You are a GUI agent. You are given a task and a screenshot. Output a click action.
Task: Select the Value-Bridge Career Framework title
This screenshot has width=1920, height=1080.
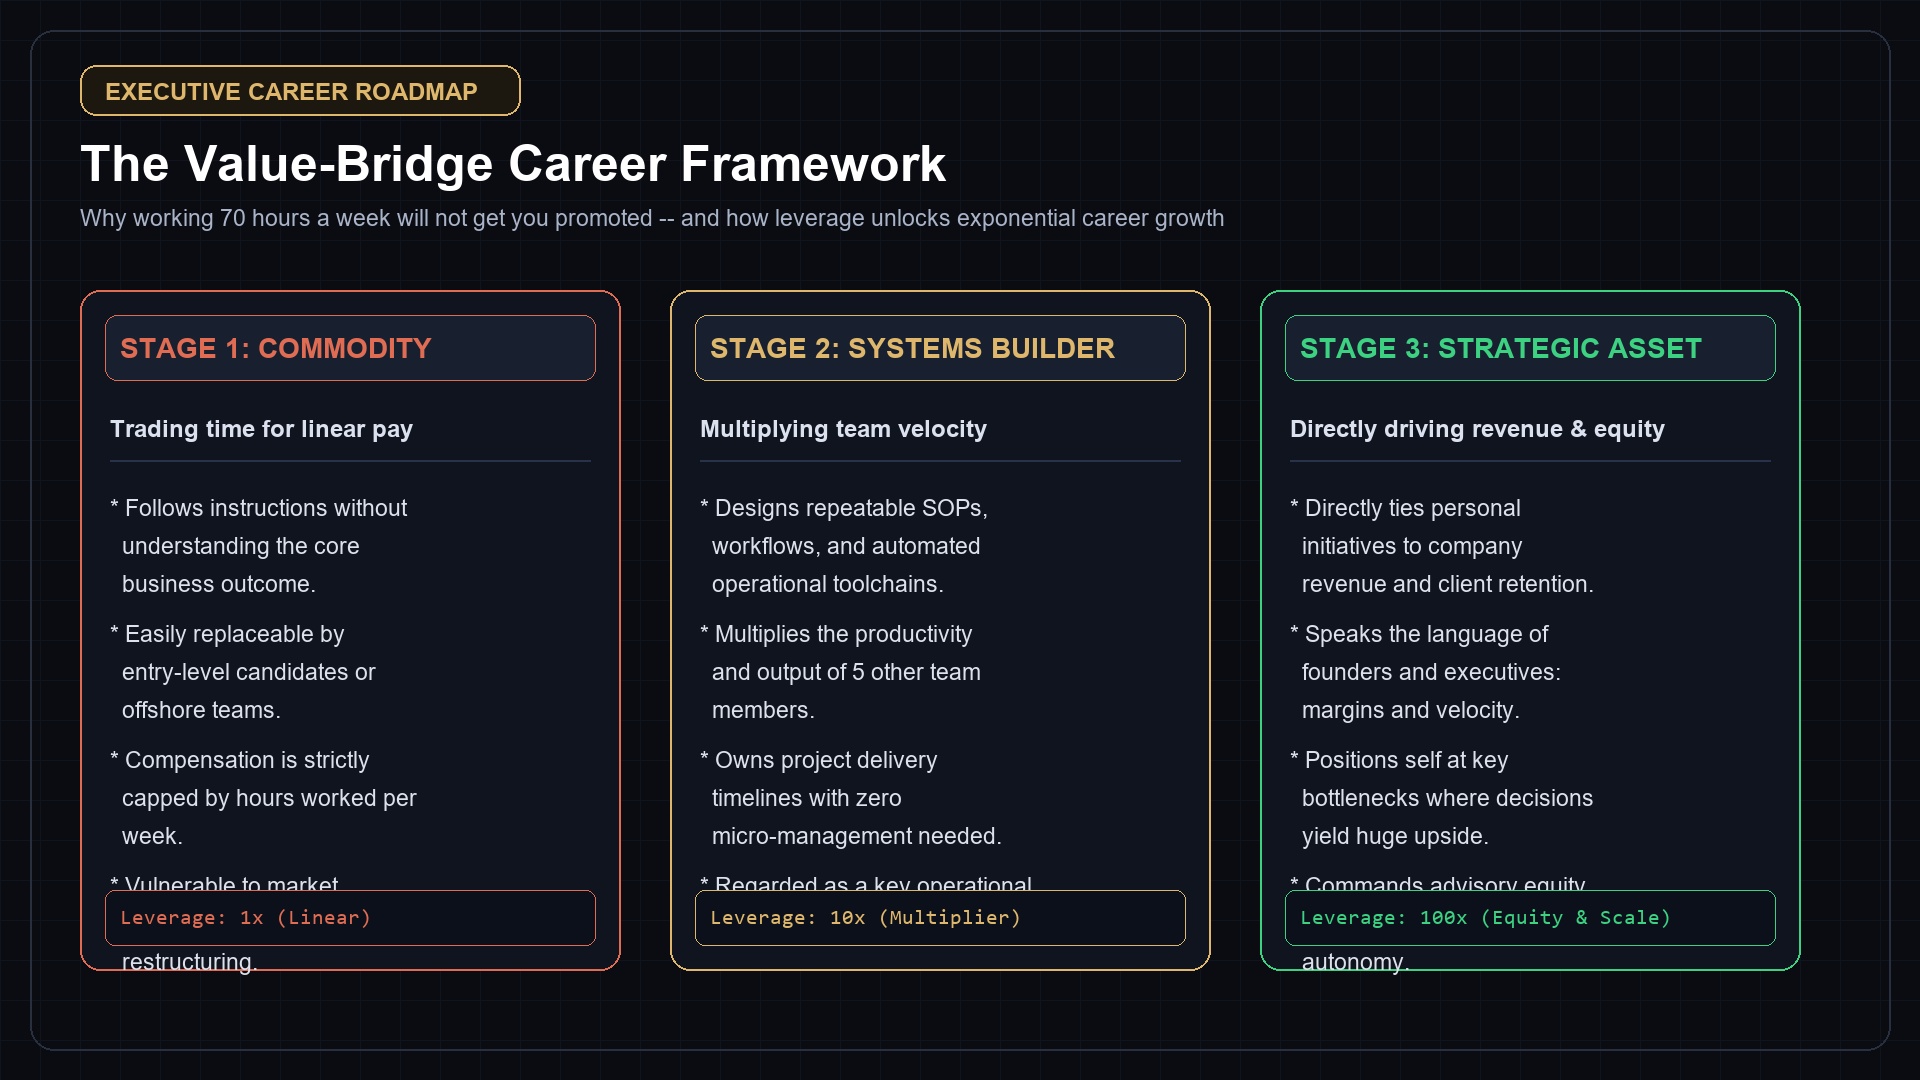click(513, 164)
